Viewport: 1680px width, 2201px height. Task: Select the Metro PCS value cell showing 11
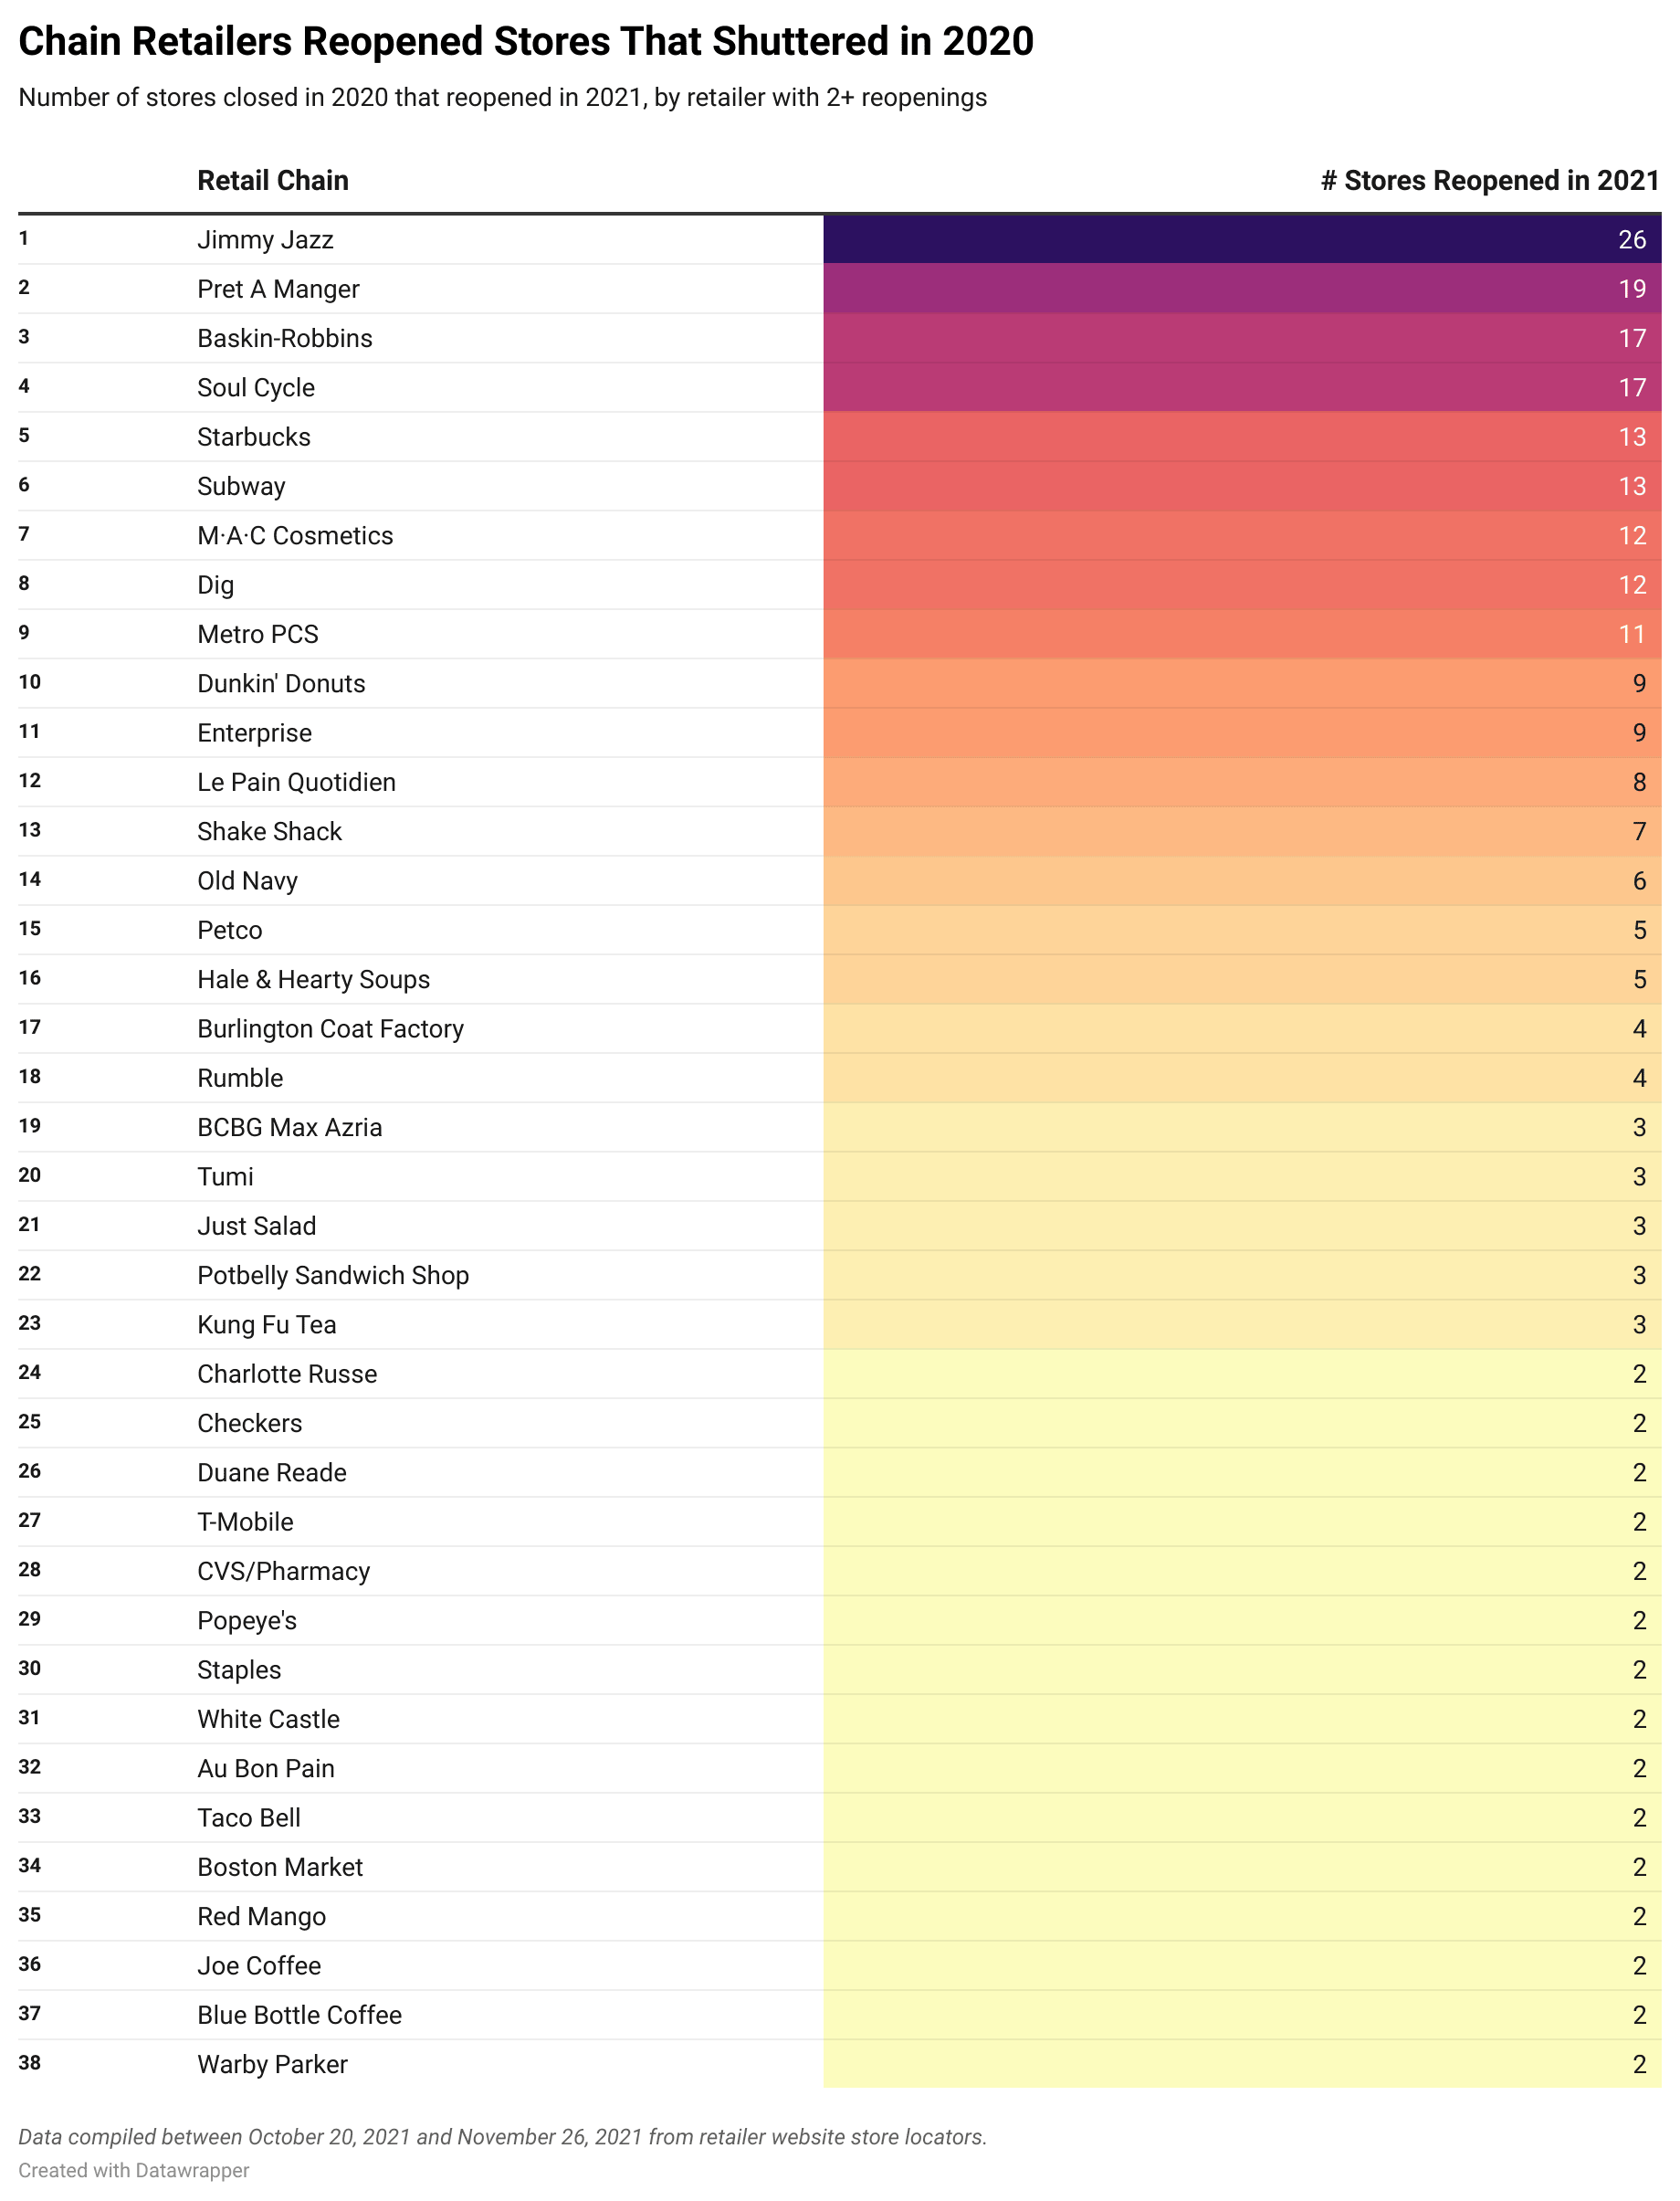1241,634
